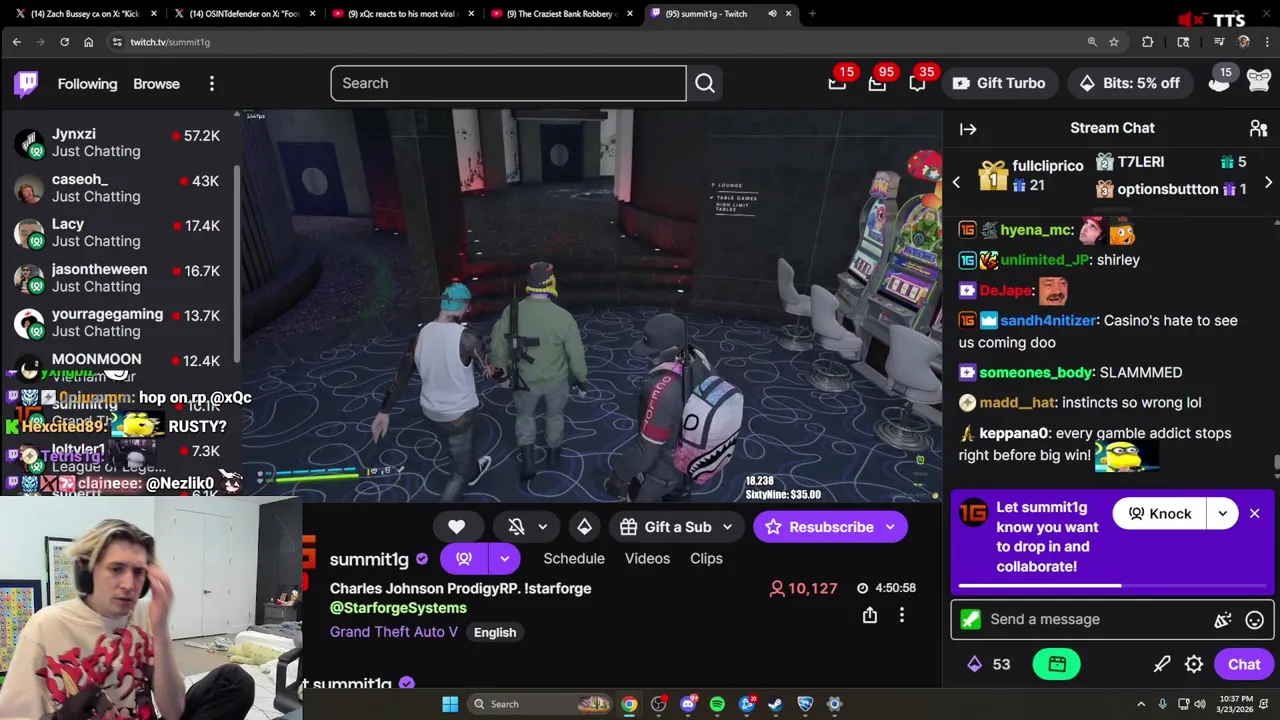This screenshot has height=720, width=1280.
Task: Switch to the Craziest Bank Robbery browser tab
Action: click(562, 14)
